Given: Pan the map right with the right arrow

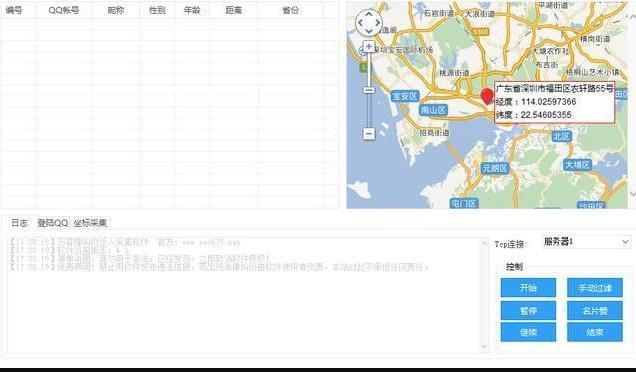Looking at the screenshot, I should coord(378,23).
